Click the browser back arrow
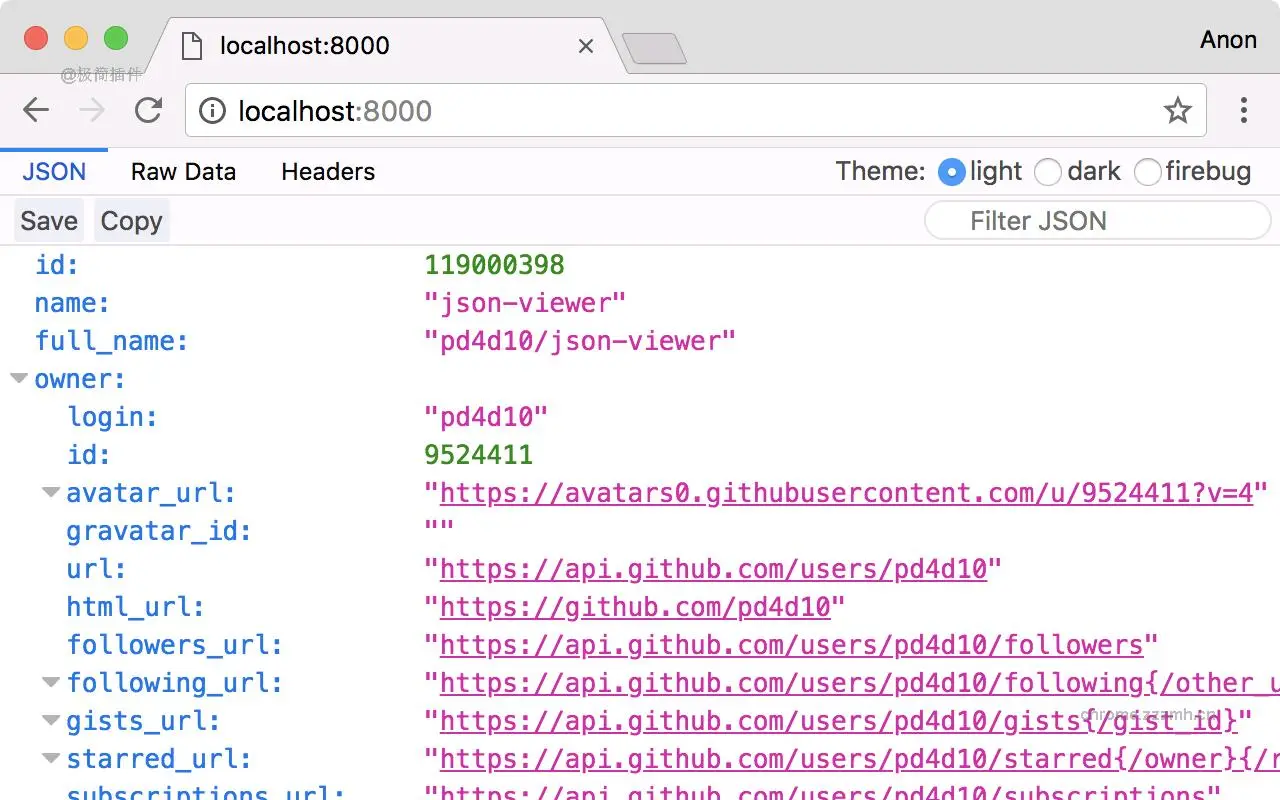This screenshot has height=800, width=1280. pyautogui.click(x=35, y=110)
